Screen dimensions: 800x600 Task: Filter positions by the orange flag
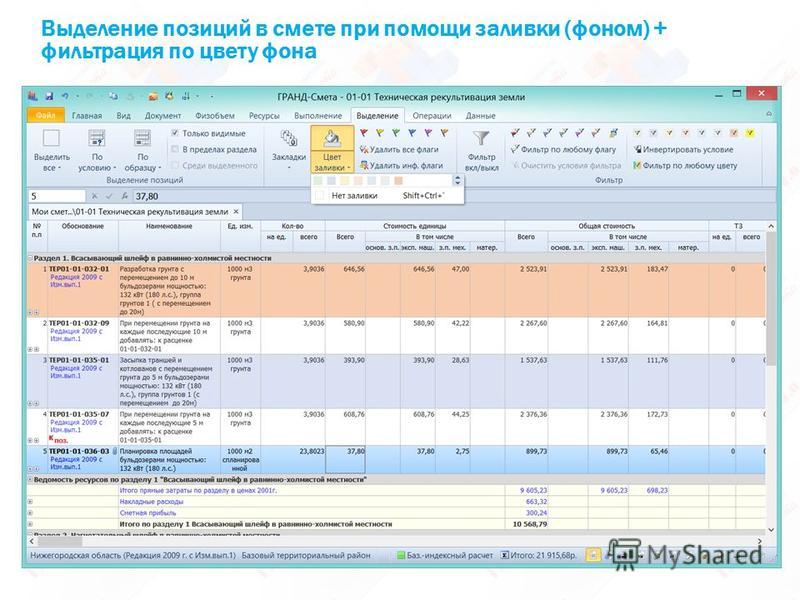[x=596, y=133]
